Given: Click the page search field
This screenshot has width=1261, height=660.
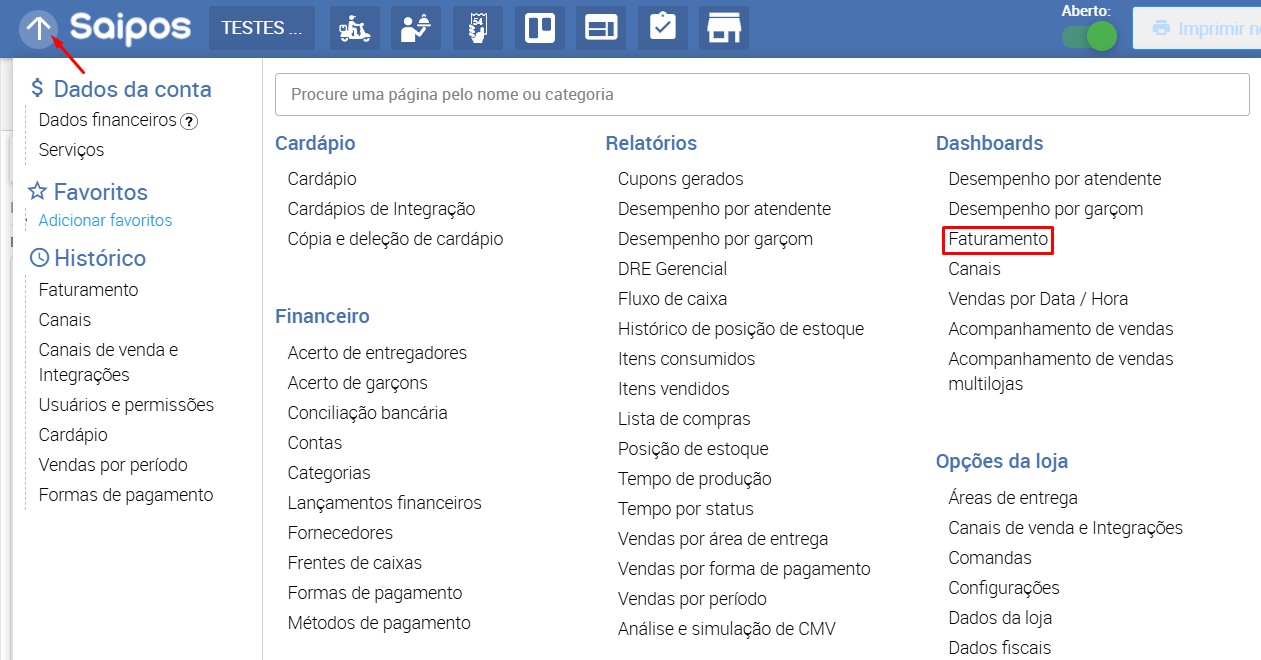Looking at the screenshot, I should point(762,95).
